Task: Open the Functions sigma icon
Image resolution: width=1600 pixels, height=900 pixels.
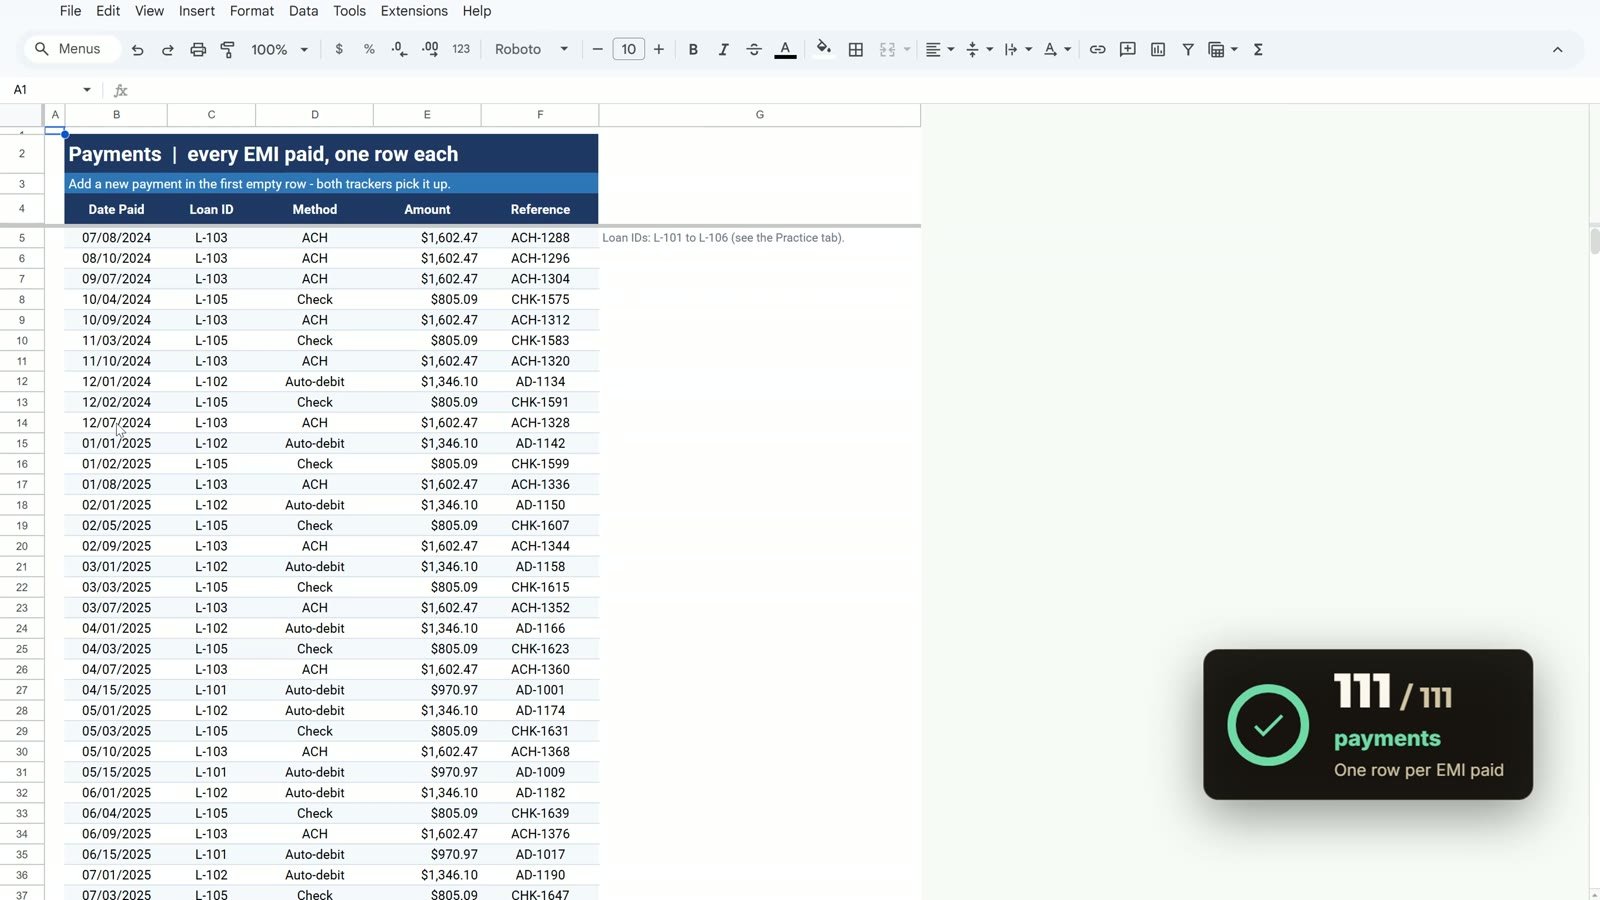Action: (x=1259, y=49)
